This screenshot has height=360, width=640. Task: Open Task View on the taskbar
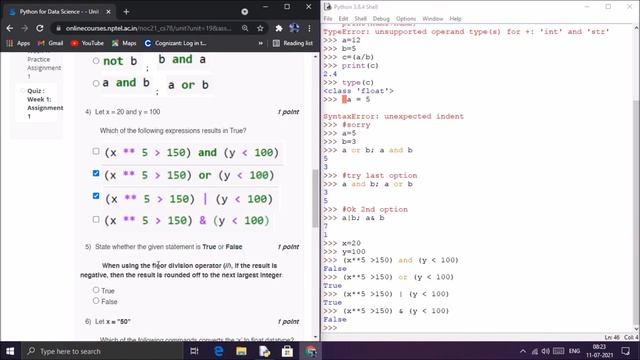(194, 351)
